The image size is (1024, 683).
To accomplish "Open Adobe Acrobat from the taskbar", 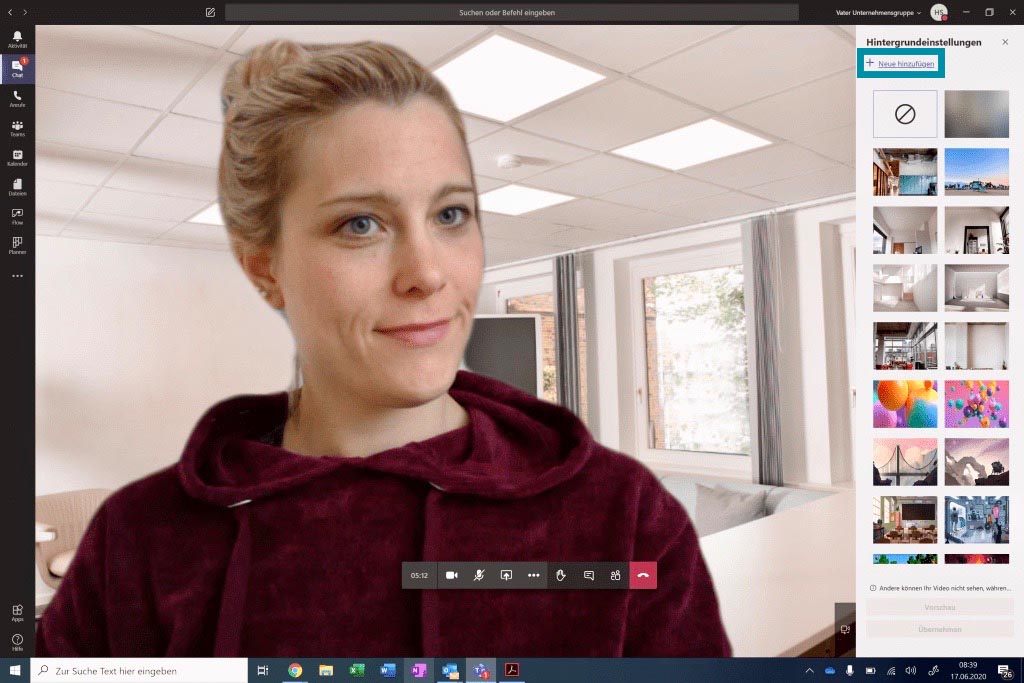I will tap(511, 671).
